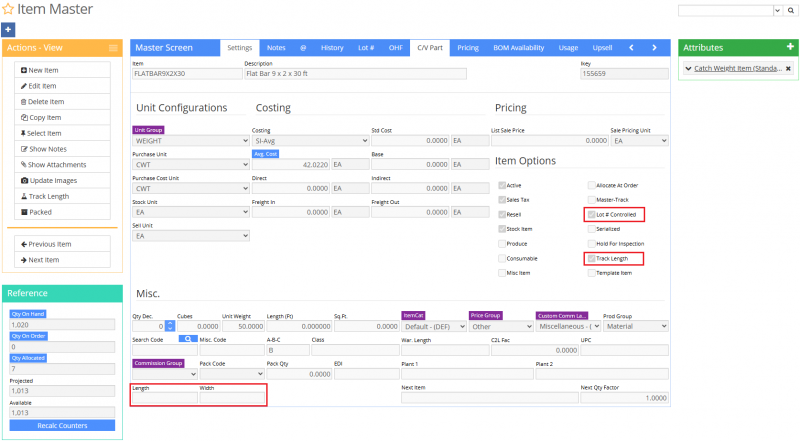The image size is (800, 441).
Task: Toggle the Track Length checkbox
Action: (591, 258)
